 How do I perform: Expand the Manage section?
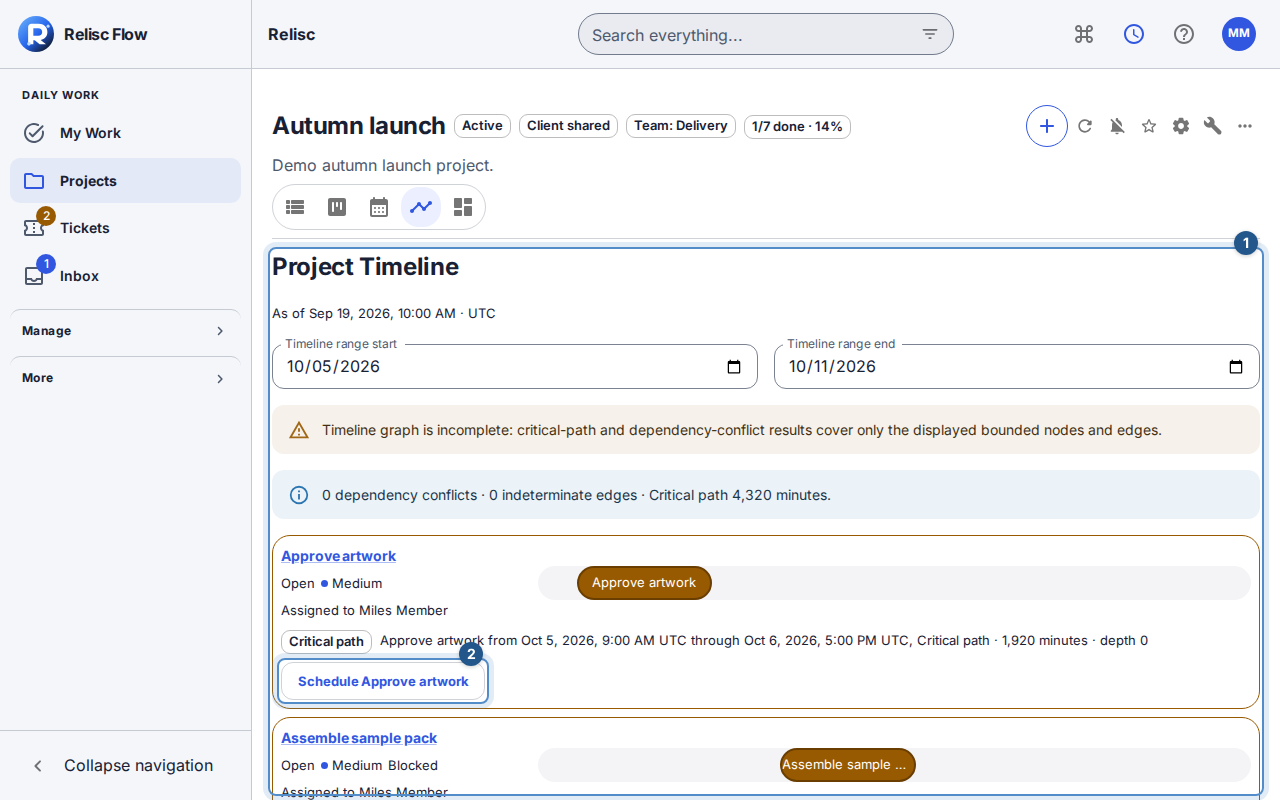point(125,331)
